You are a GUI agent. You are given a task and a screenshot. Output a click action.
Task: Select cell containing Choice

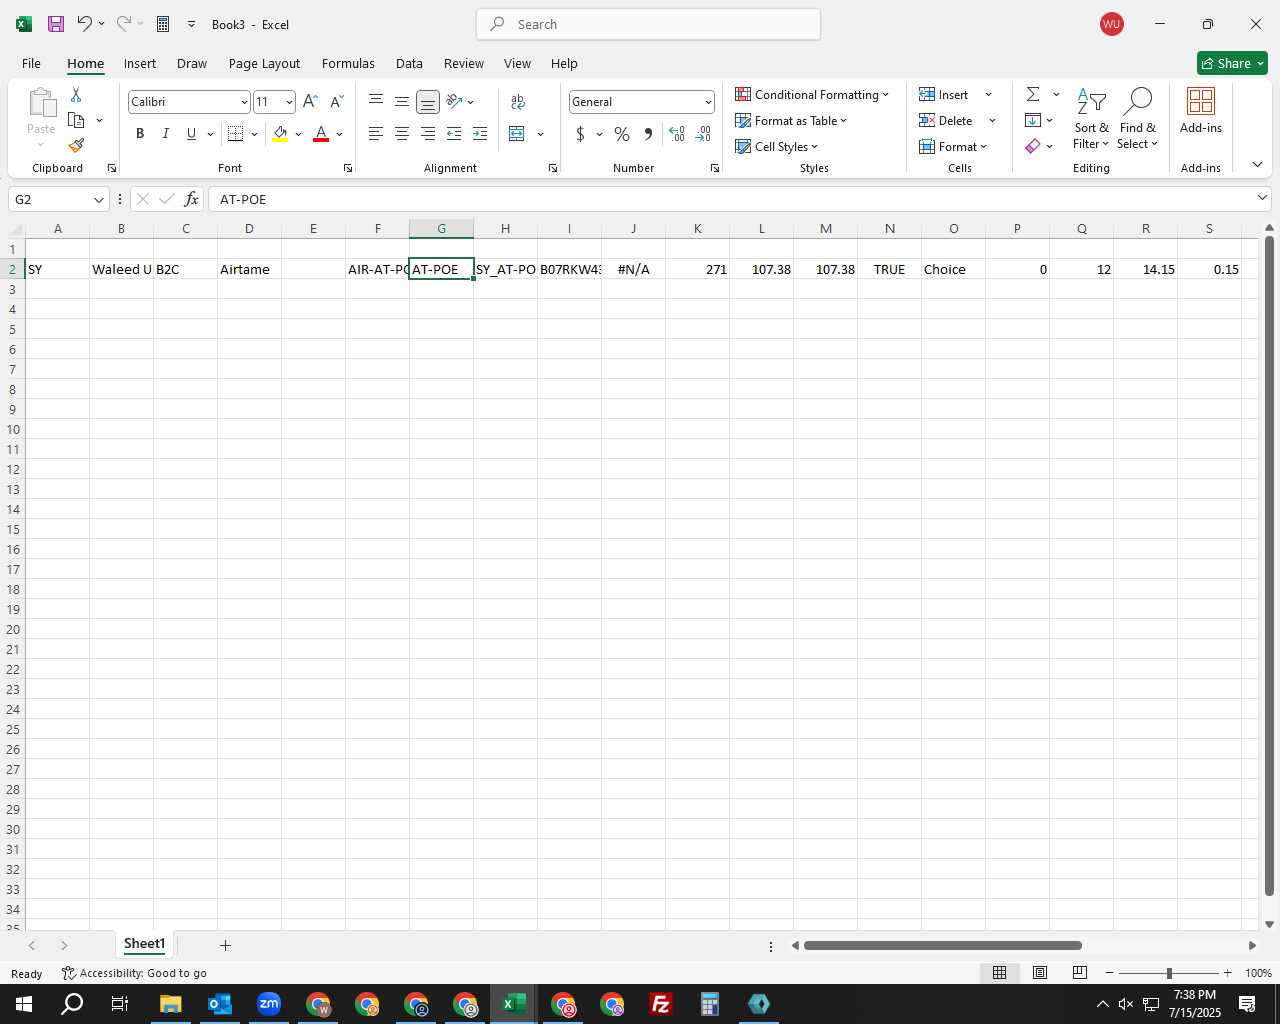(953, 269)
